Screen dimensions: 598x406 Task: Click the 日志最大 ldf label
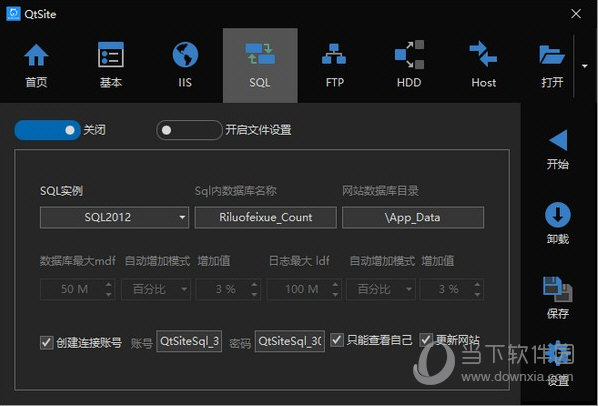(299, 261)
